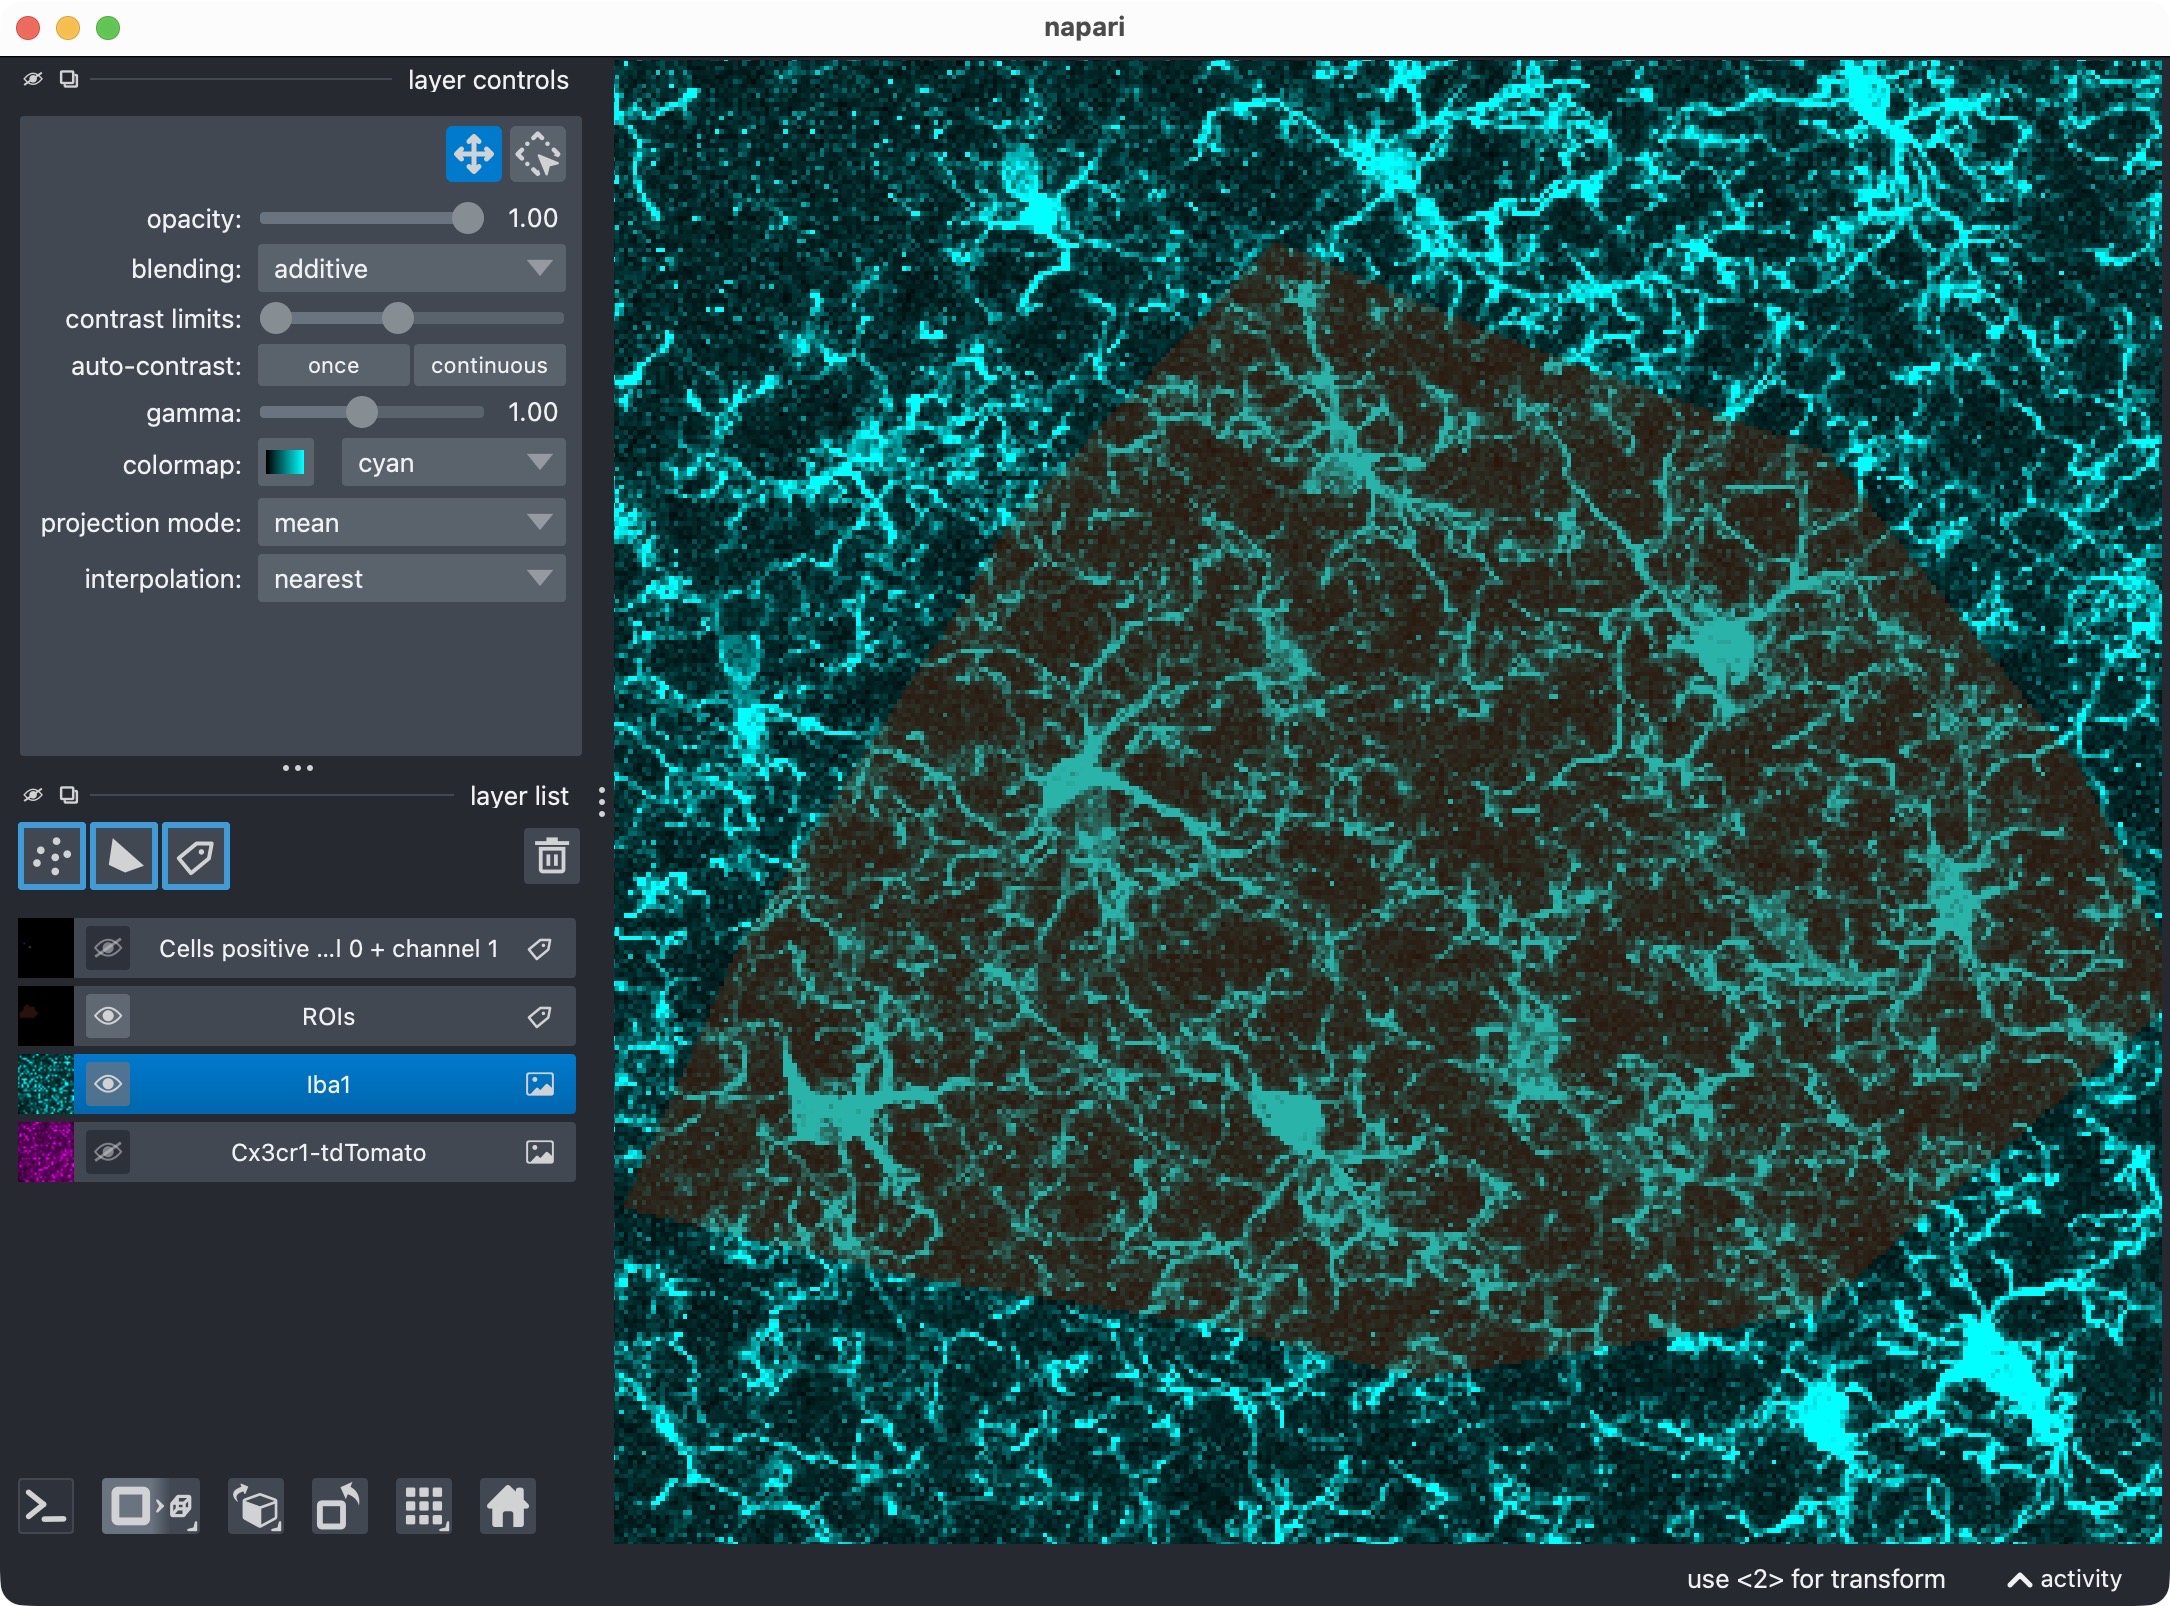Click the cyan colormap swatch

coord(286,463)
